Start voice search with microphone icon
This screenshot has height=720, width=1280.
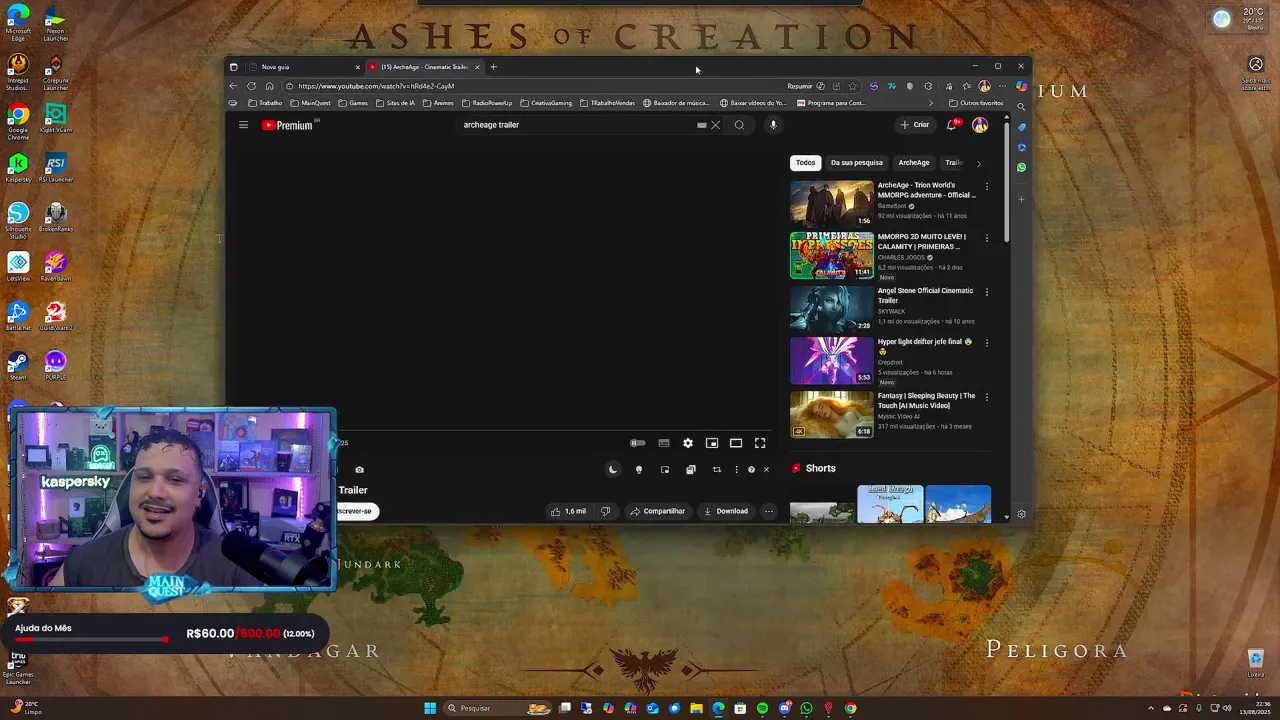pyautogui.click(x=772, y=125)
